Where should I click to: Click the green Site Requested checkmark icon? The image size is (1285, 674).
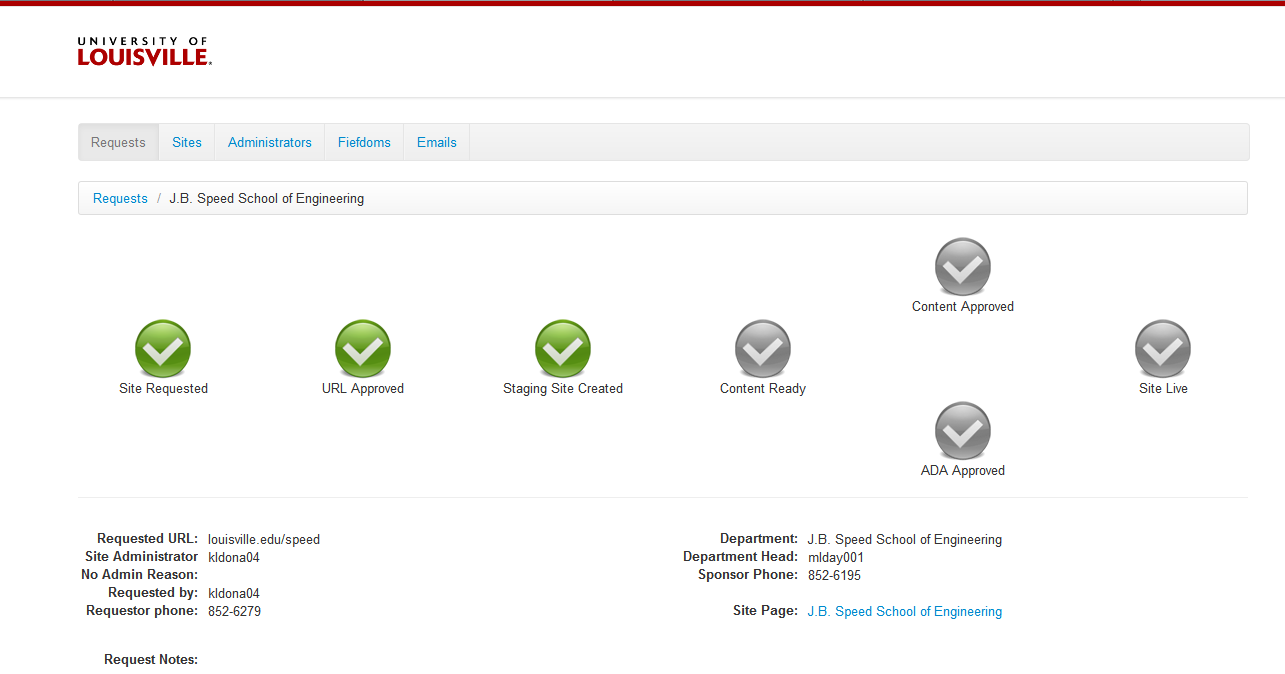163,349
